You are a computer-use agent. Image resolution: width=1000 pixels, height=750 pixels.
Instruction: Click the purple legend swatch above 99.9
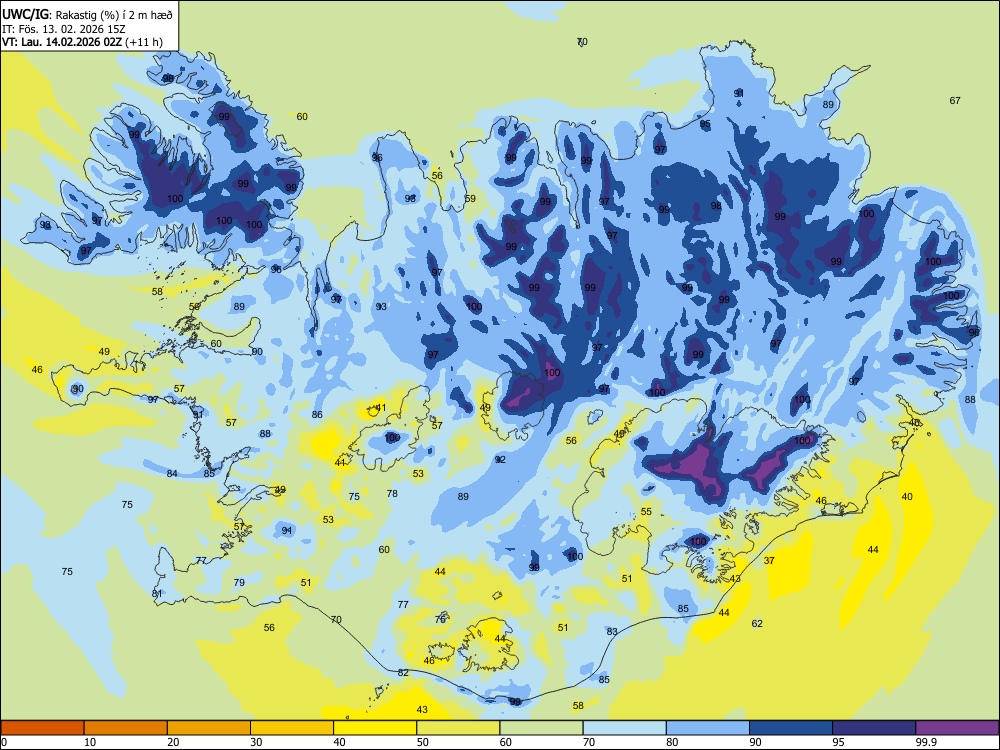957,728
